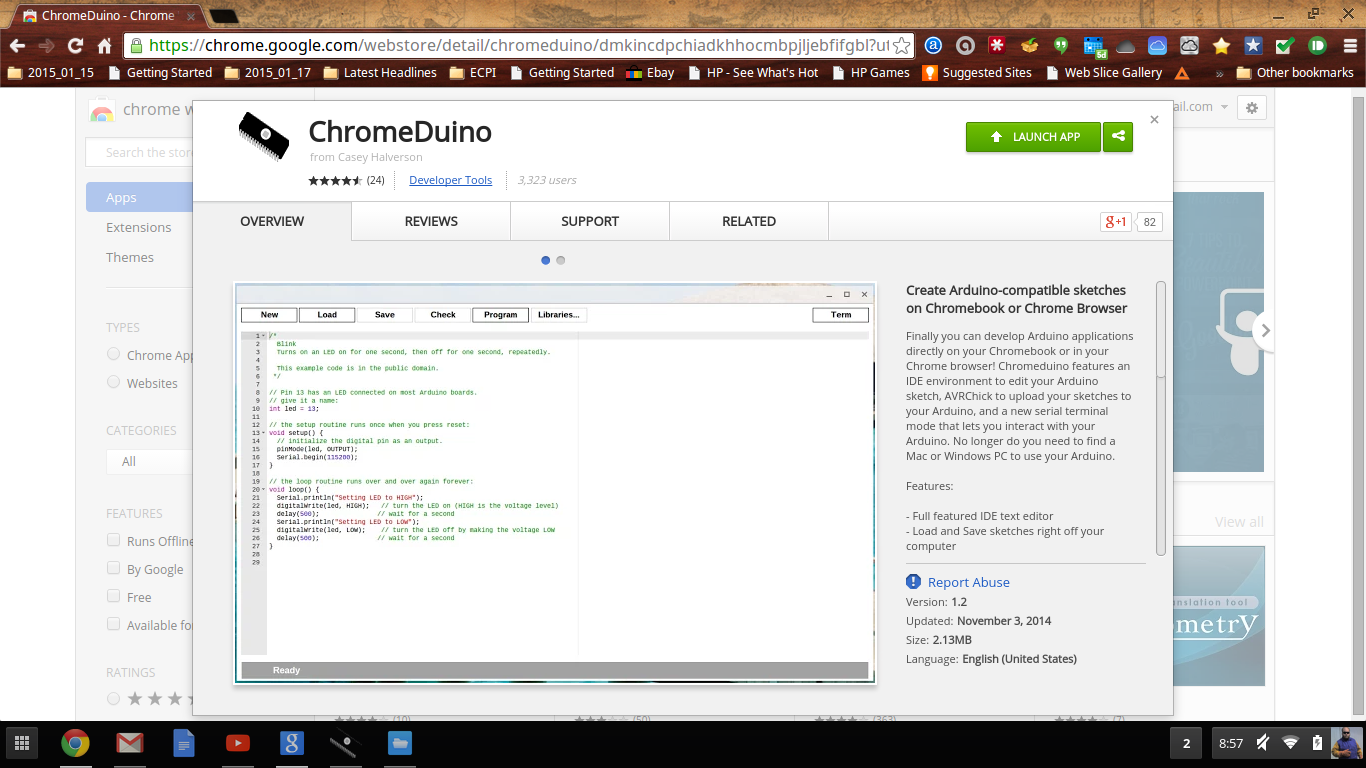Open the 2015_01_17 bookmark folder

click(267, 73)
